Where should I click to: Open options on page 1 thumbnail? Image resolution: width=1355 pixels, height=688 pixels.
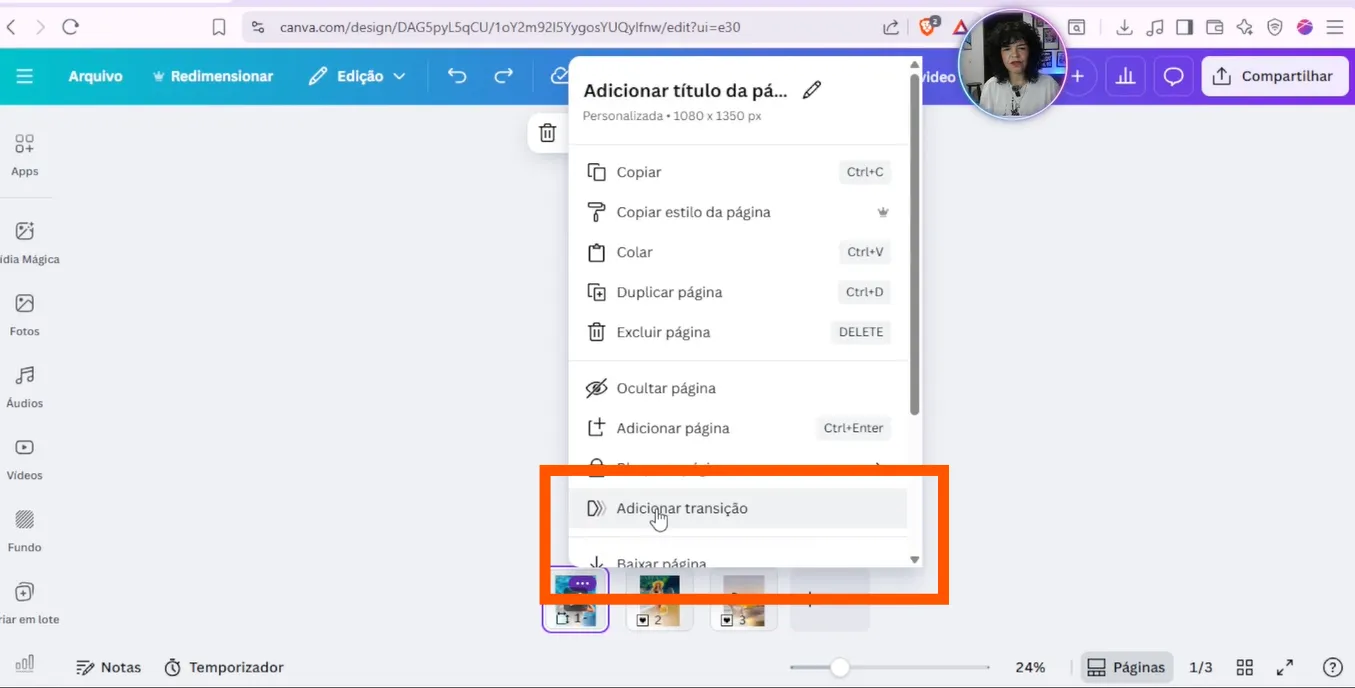(x=582, y=583)
